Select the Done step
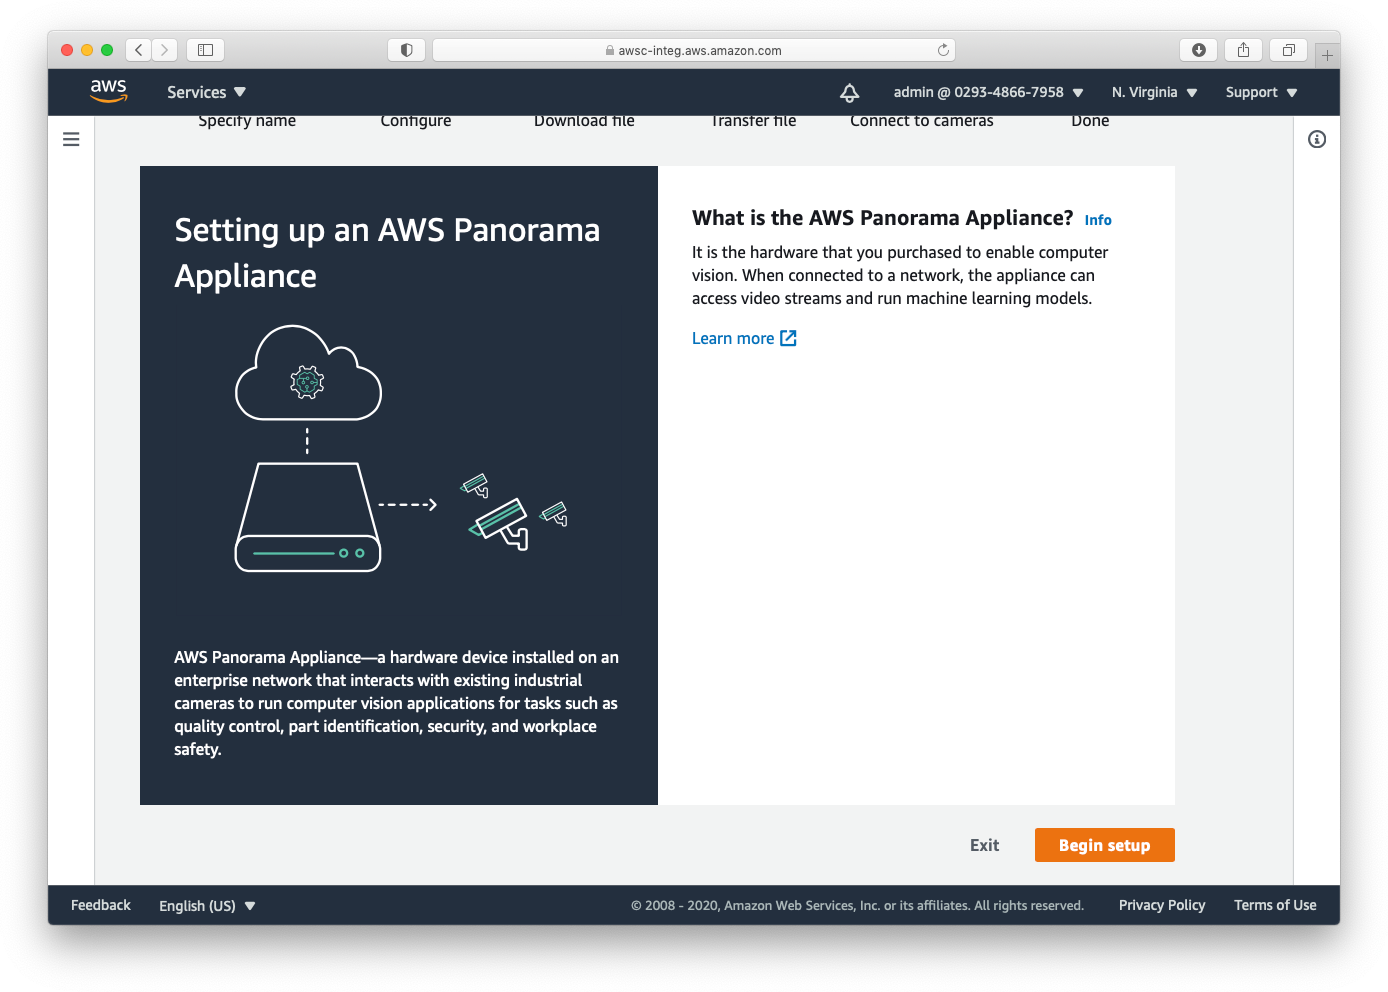 tap(1090, 121)
